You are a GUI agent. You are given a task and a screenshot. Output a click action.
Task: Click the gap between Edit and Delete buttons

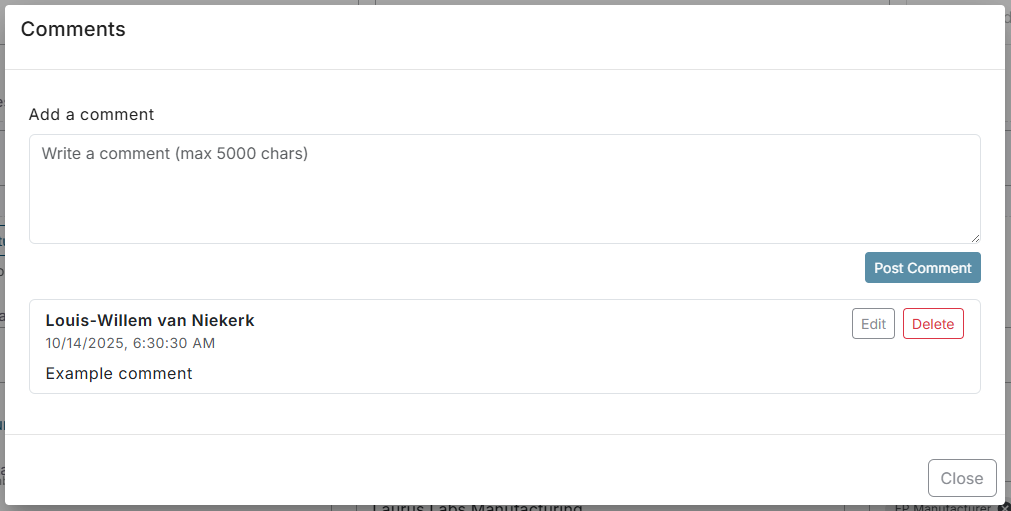[899, 324]
